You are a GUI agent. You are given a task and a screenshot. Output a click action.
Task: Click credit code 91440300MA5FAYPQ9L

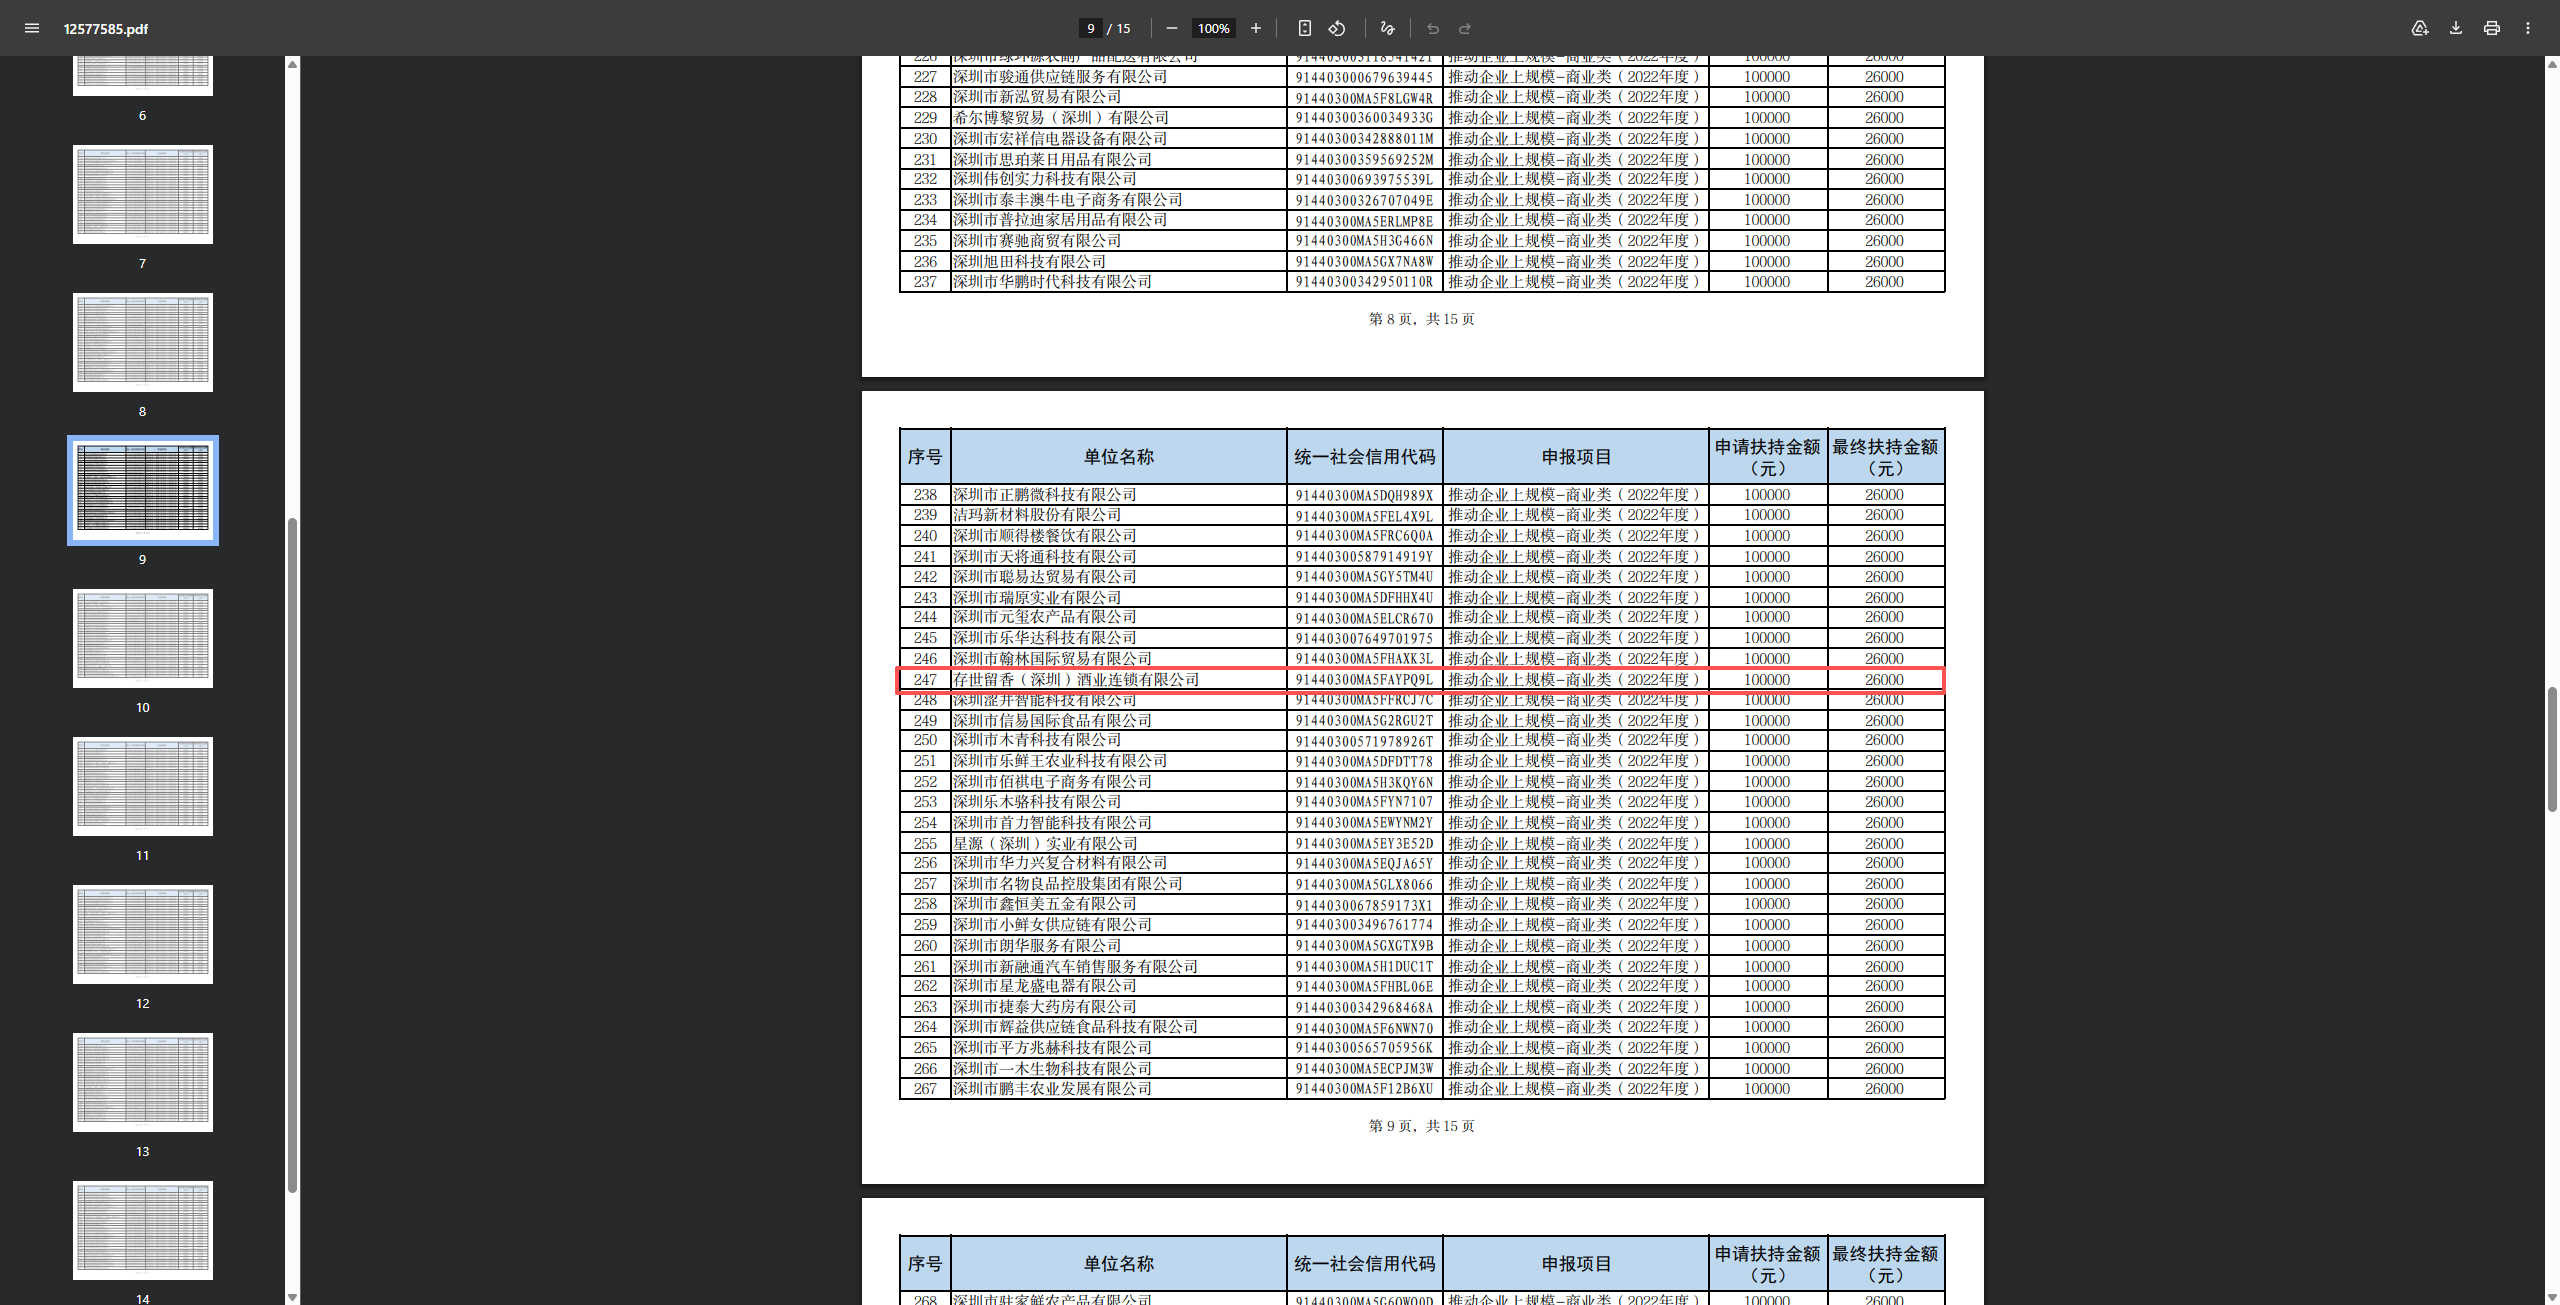pos(1364,680)
